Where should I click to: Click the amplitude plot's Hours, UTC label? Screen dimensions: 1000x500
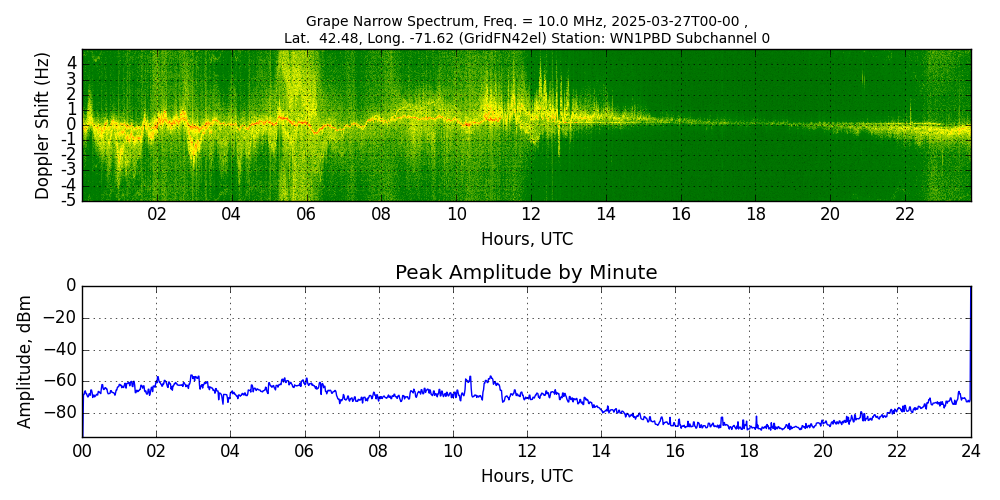click(x=526, y=476)
